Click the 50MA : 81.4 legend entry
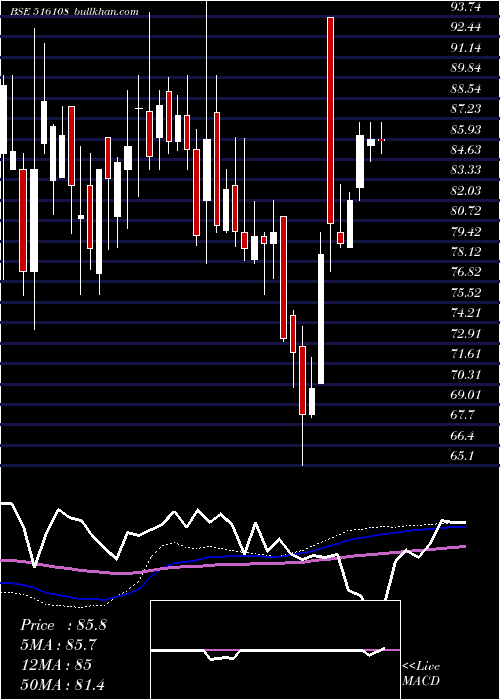 pyautogui.click(x=62, y=684)
